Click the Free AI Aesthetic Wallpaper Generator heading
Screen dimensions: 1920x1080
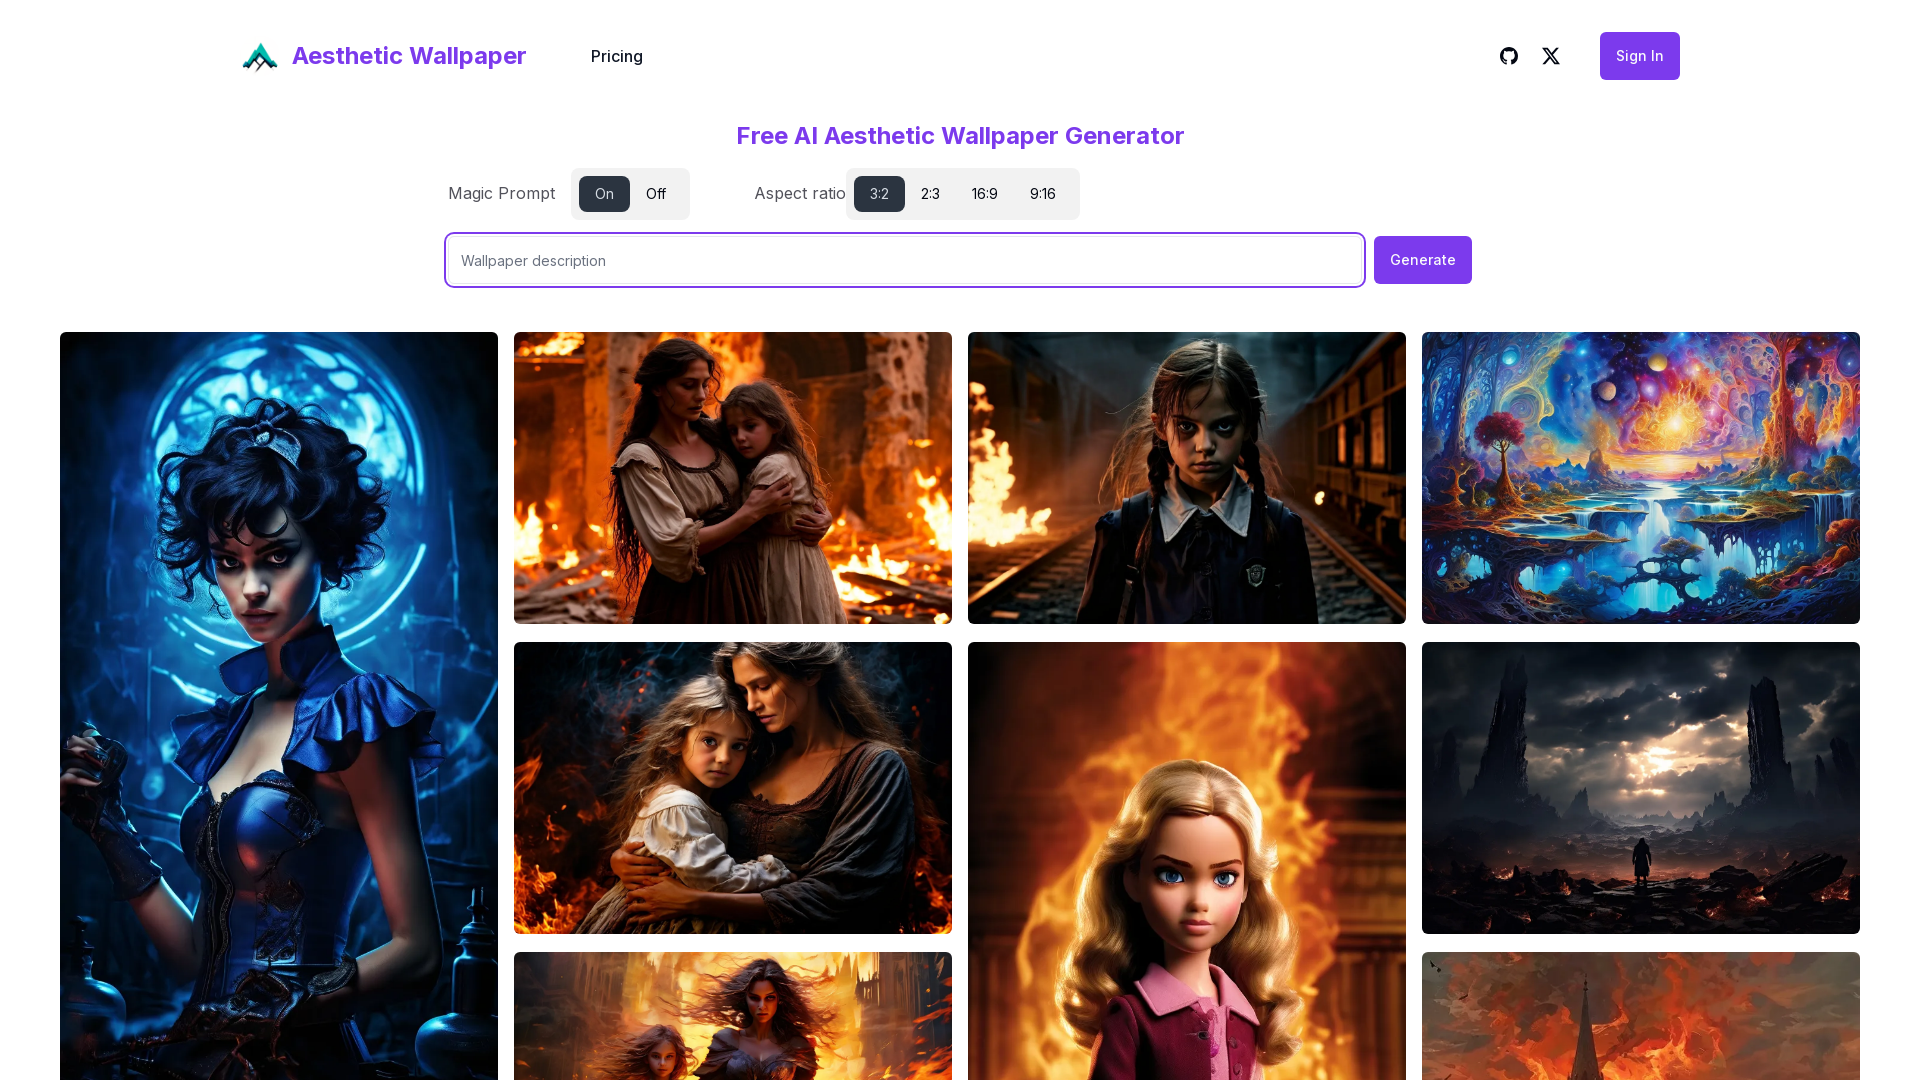pos(960,136)
